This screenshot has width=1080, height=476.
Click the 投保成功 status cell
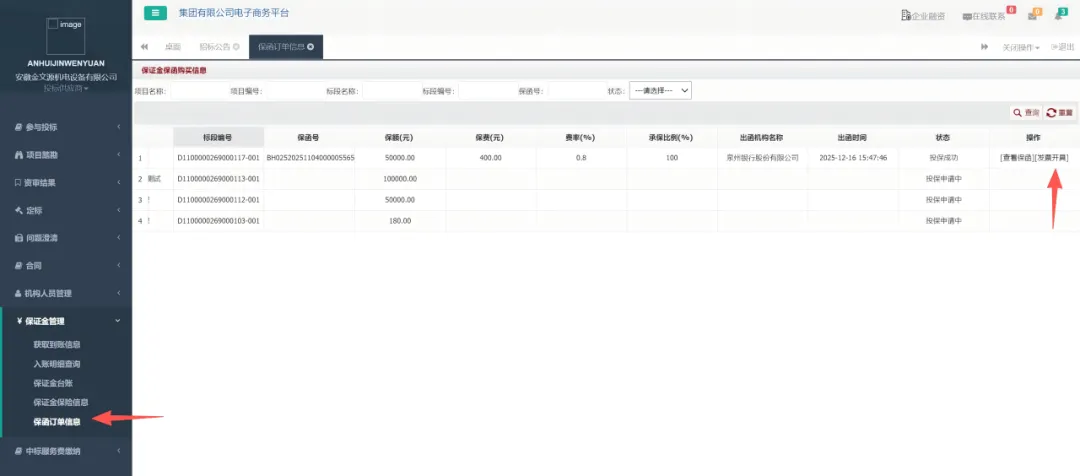tap(943, 158)
